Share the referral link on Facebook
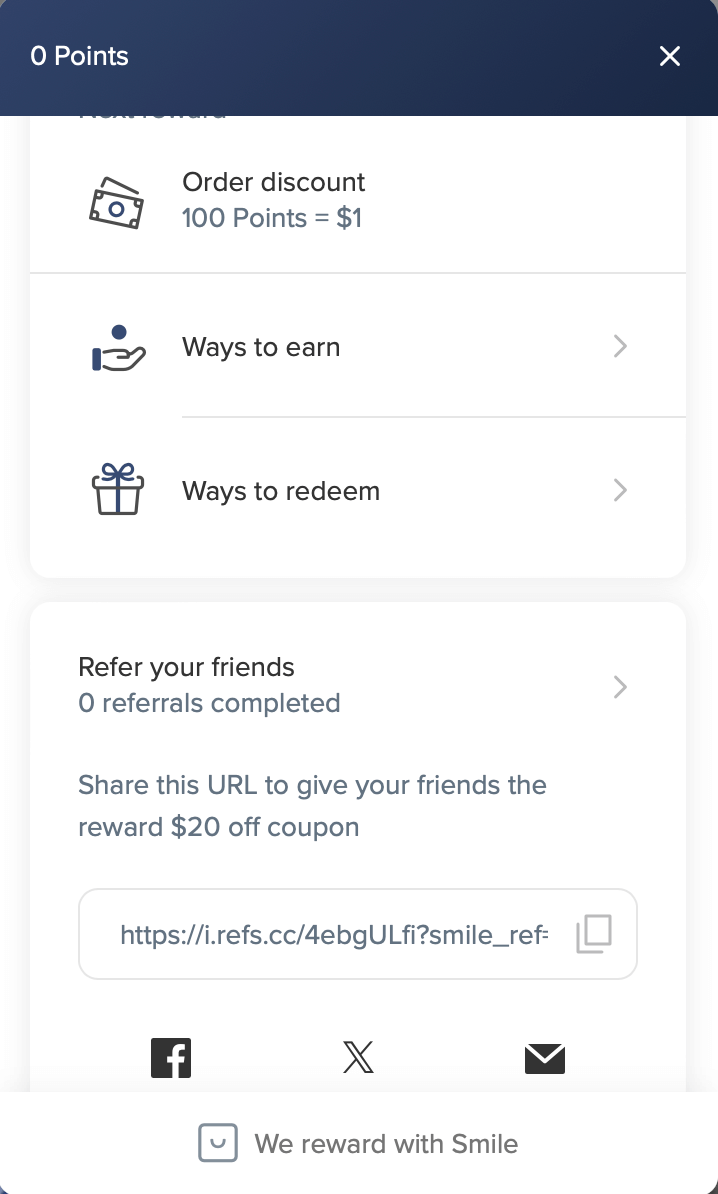718x1194 pixels. click(x=171, y=1058)
